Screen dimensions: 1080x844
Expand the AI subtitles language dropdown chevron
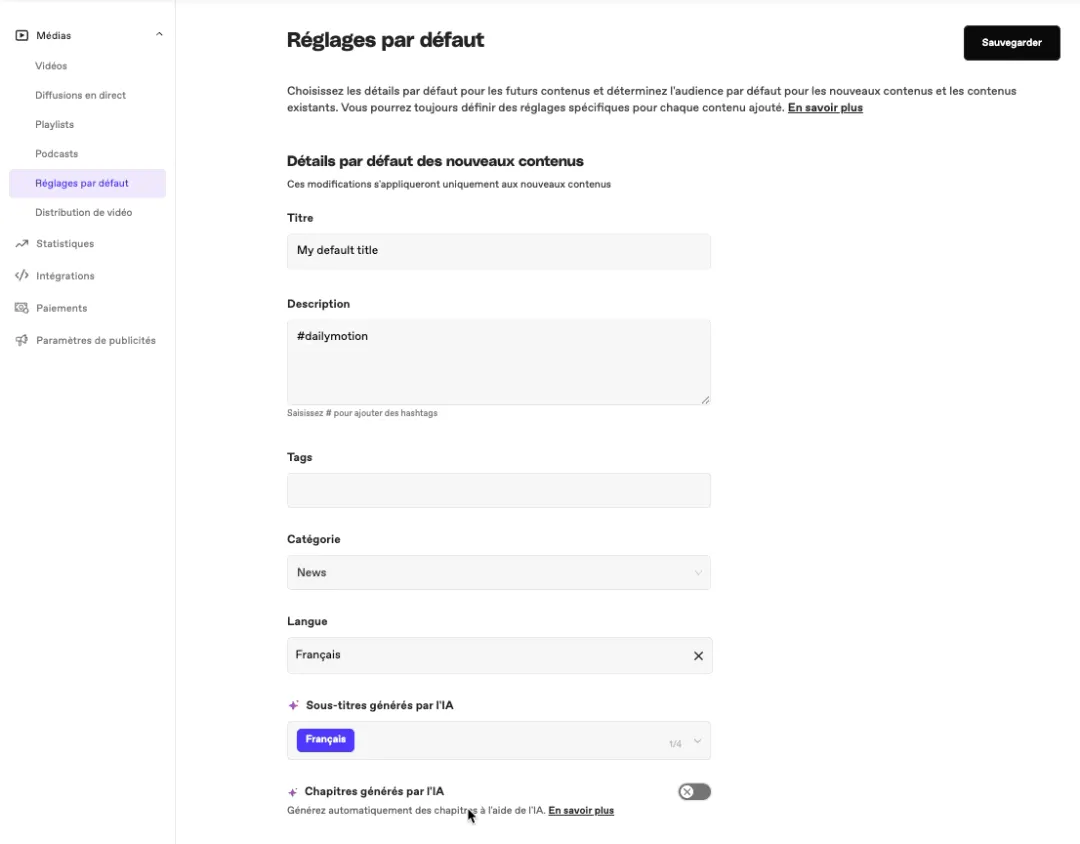(697, 741)
